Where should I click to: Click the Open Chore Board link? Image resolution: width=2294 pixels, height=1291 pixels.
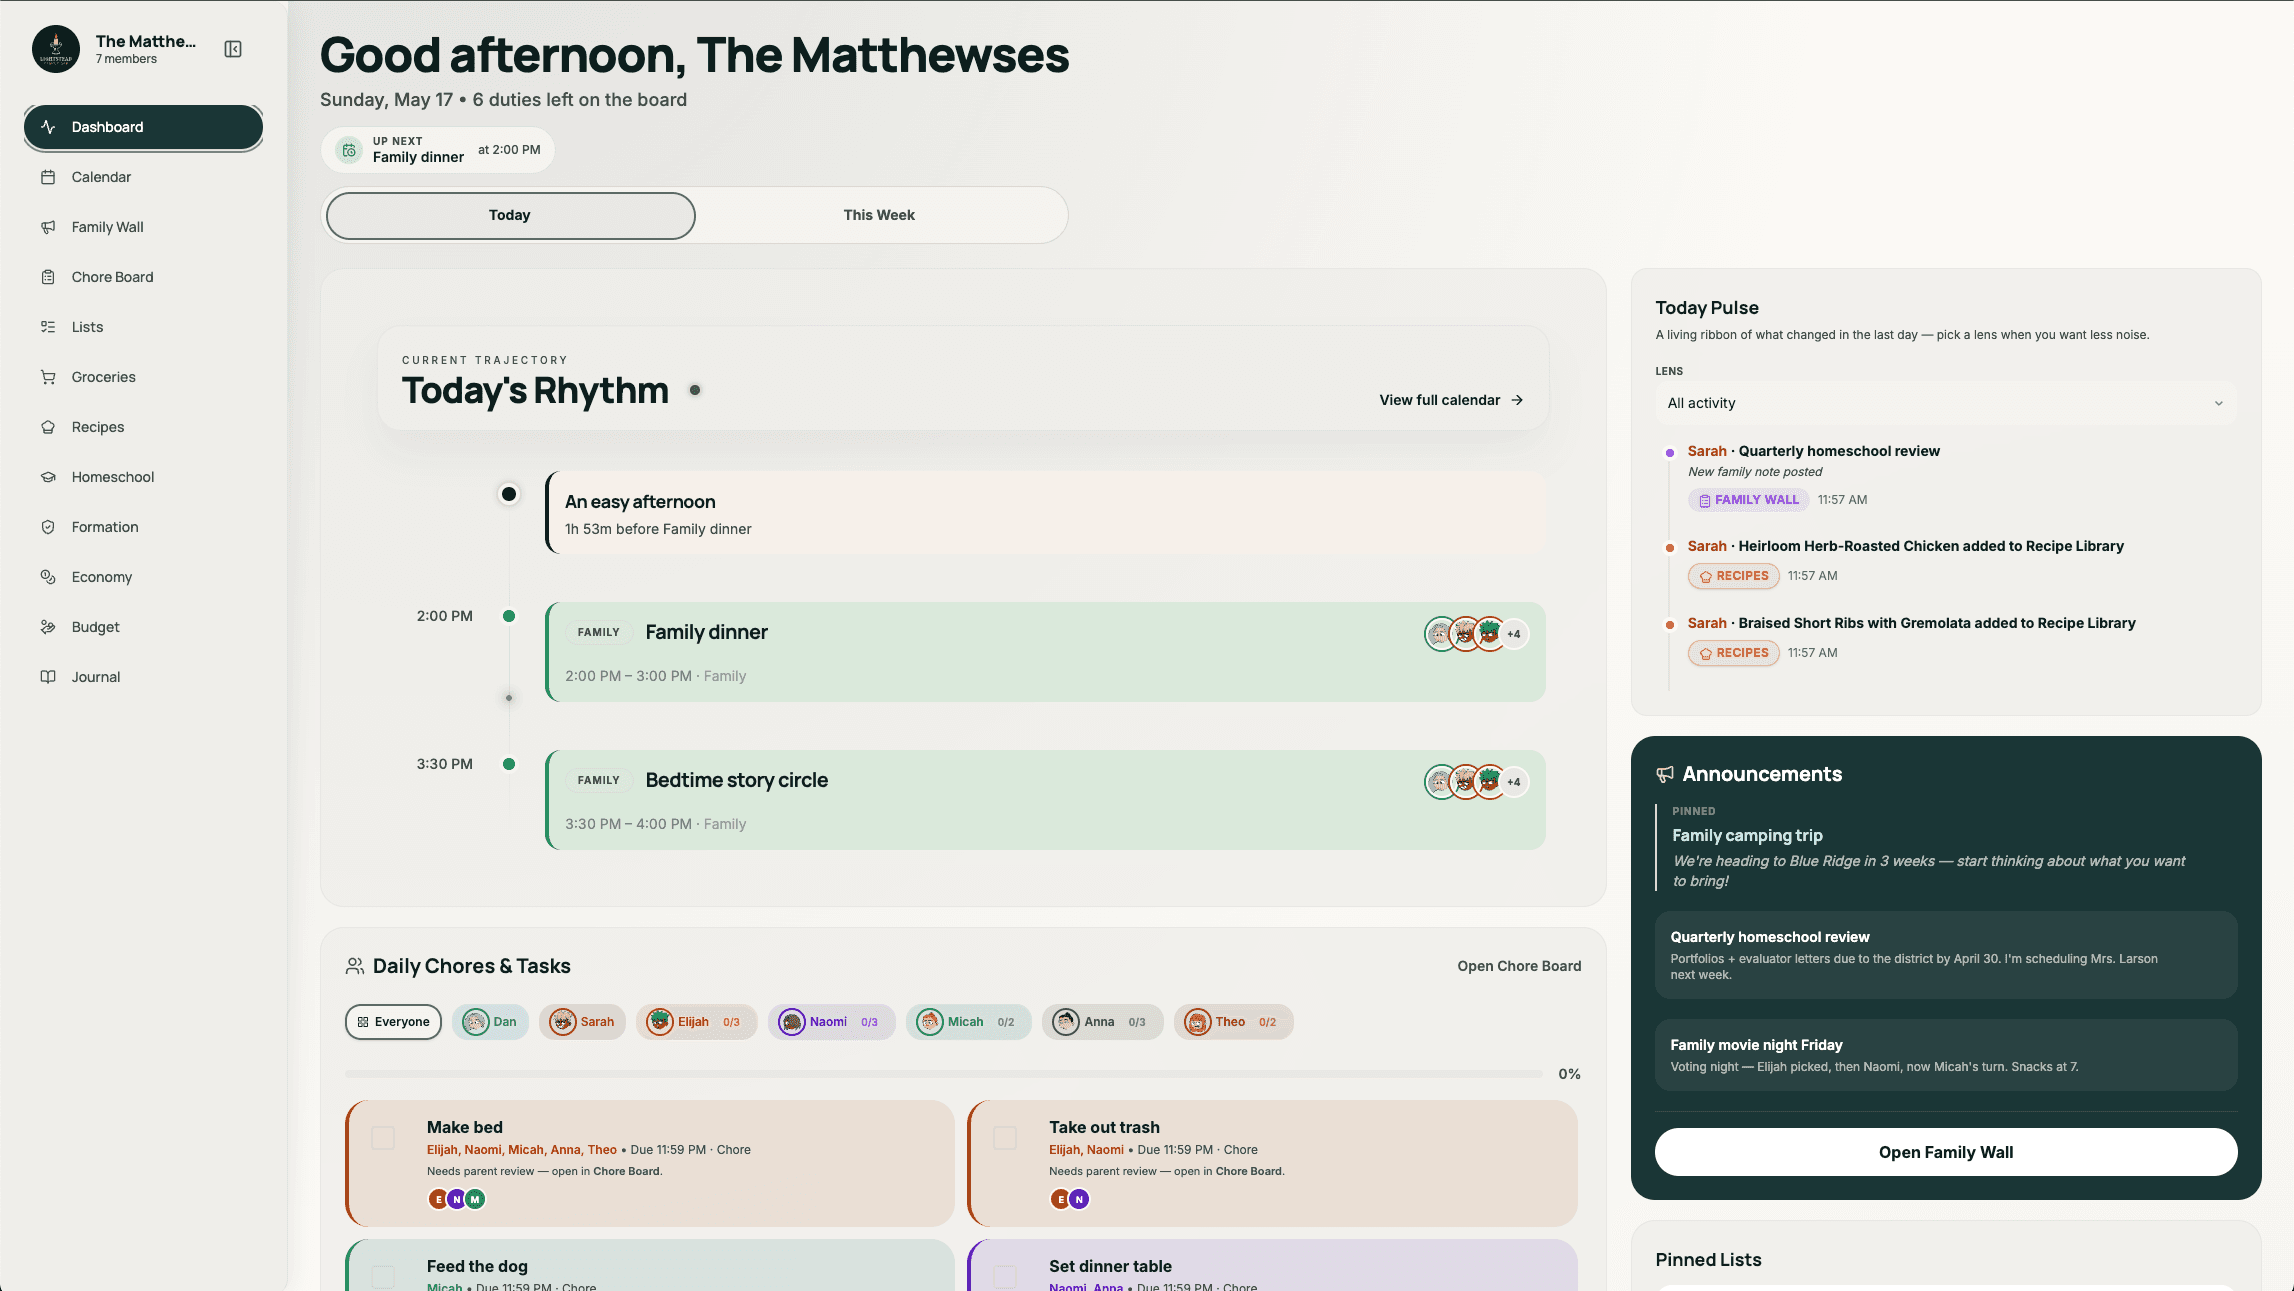pyautogui.click(x=1519, y=966)
